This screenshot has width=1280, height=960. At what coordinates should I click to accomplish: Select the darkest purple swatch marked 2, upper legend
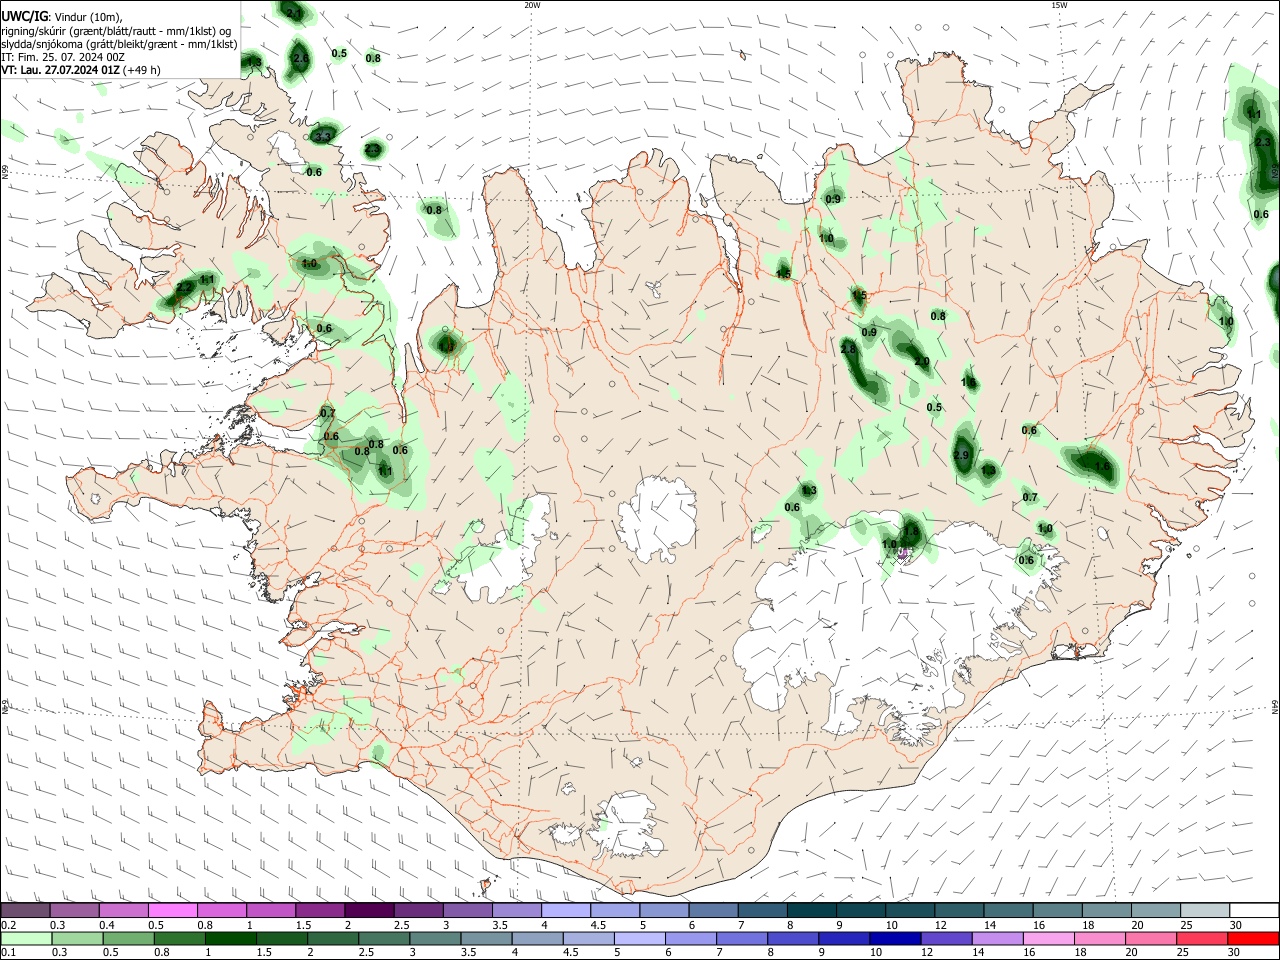[x=368, y=911]
